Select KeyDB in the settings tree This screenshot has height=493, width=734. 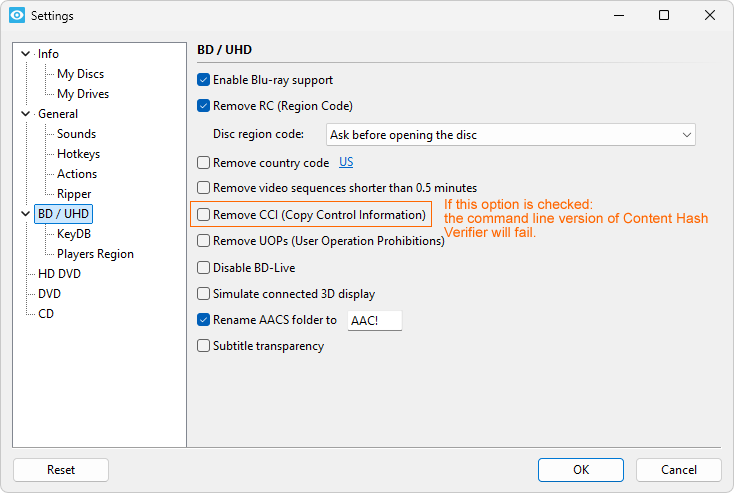pyautogui.click(x=74, y=234)
